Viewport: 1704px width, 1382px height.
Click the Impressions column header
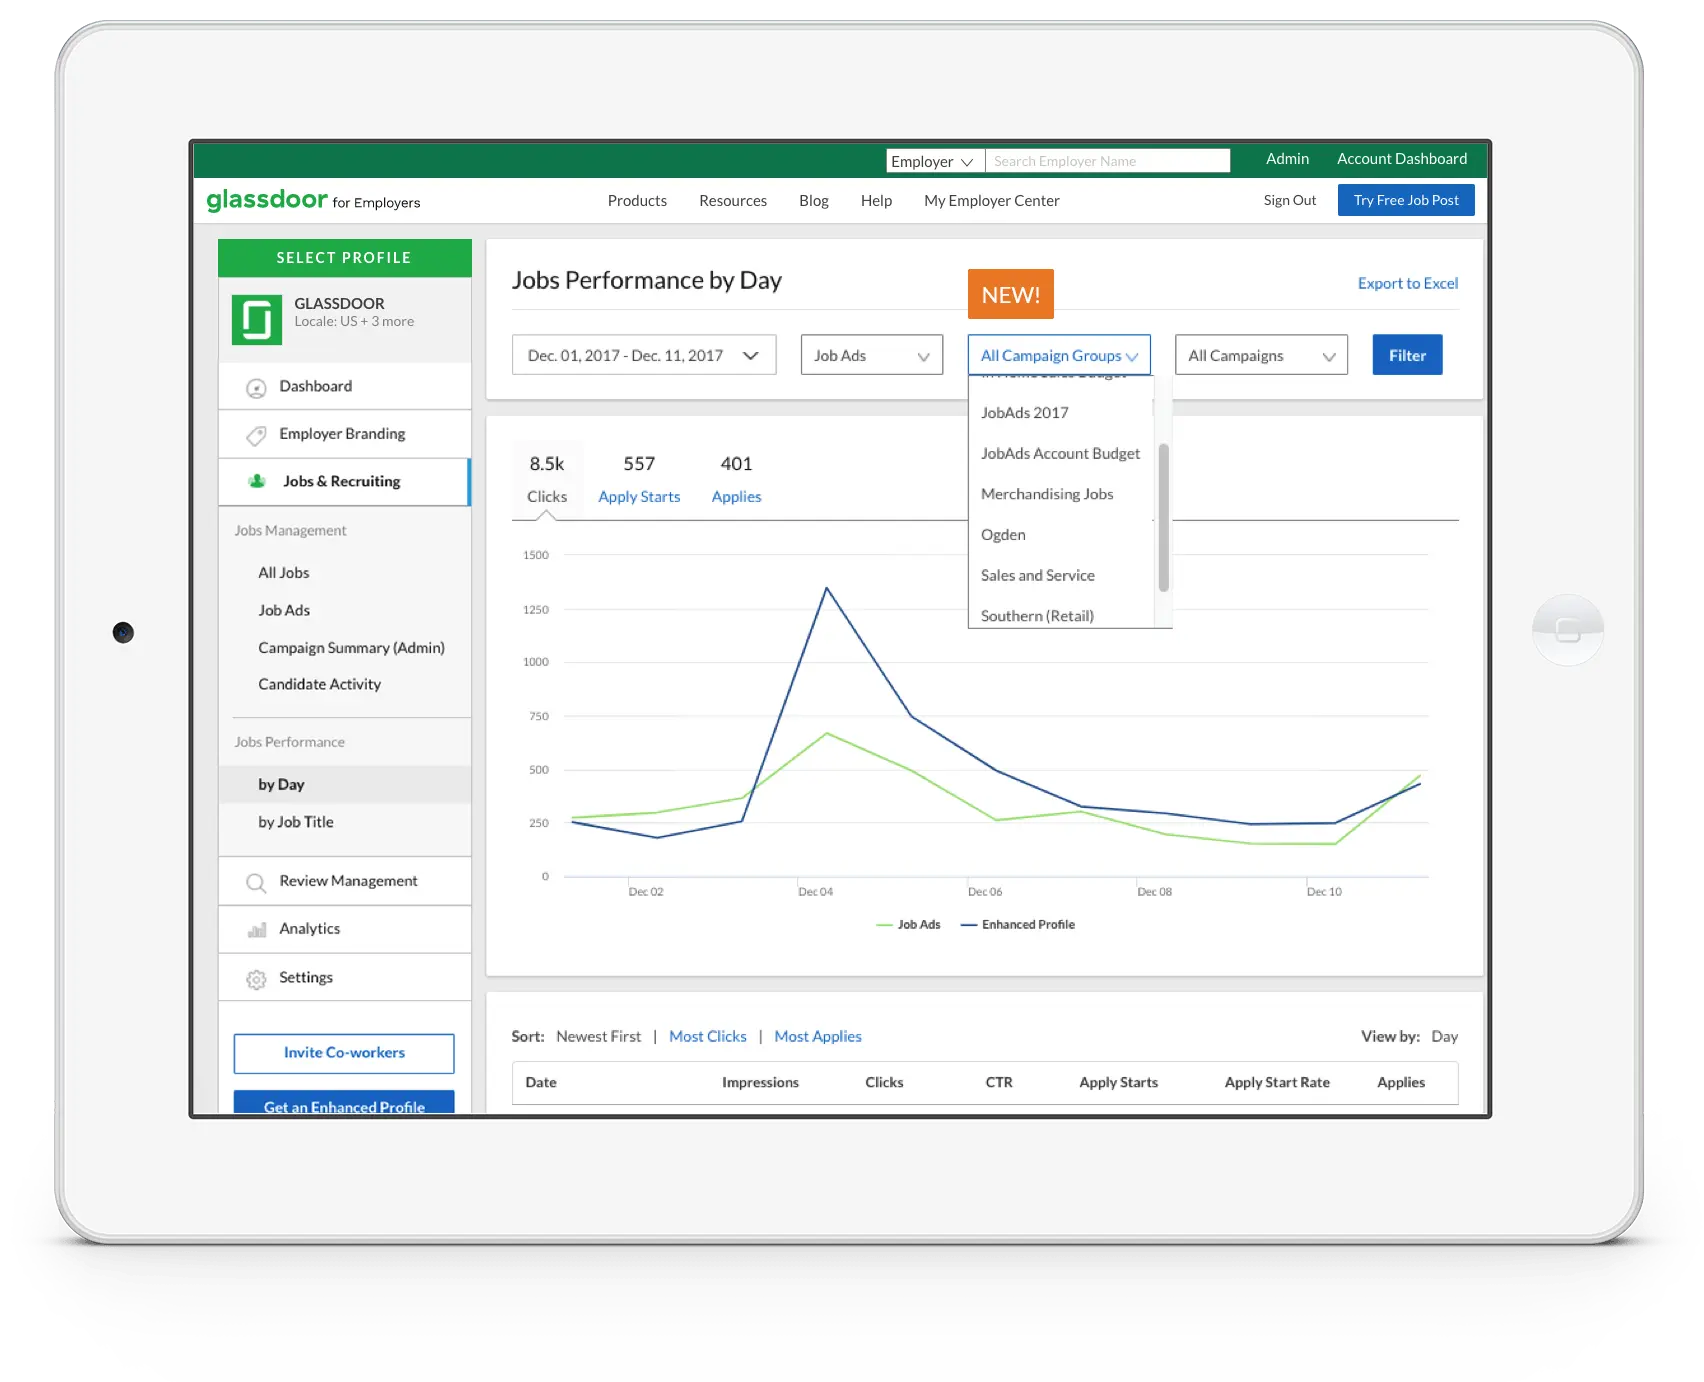[760, 1082]
